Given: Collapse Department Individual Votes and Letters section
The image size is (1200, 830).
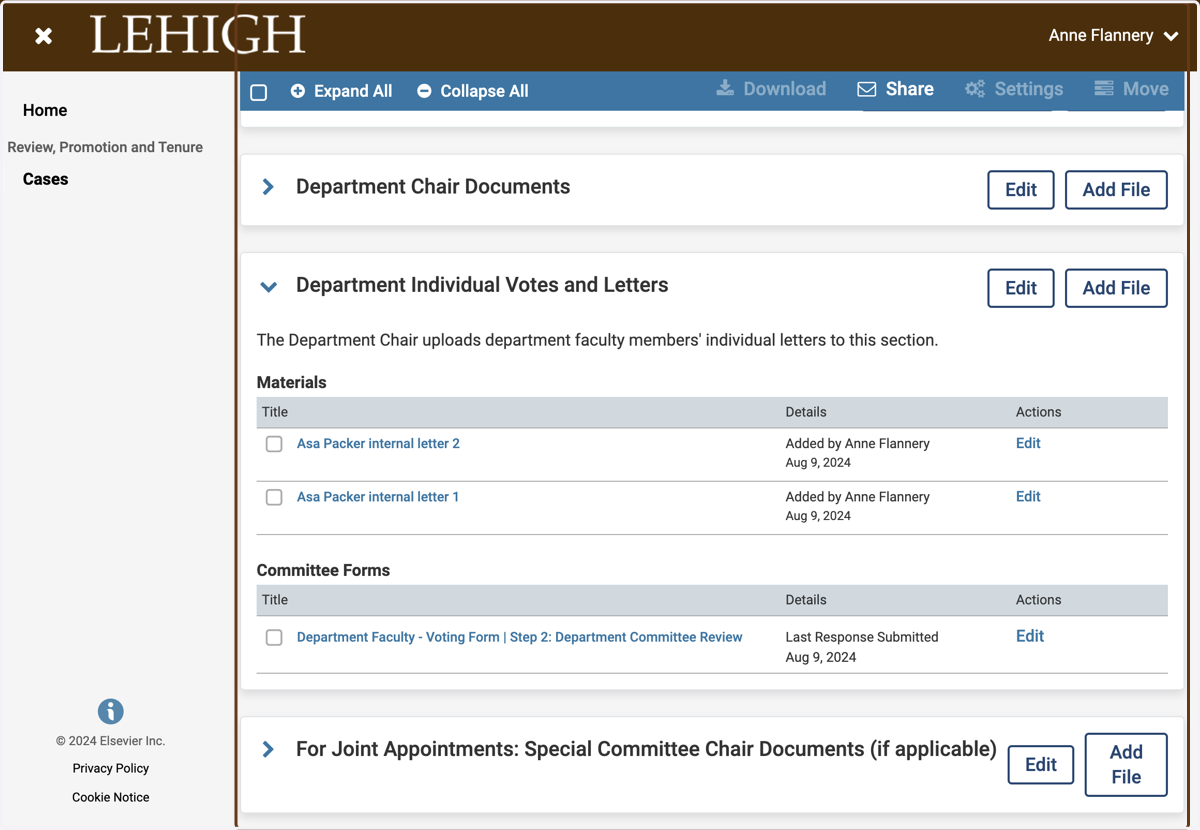Looking at the screenshot, I should [x=268, y=287].
